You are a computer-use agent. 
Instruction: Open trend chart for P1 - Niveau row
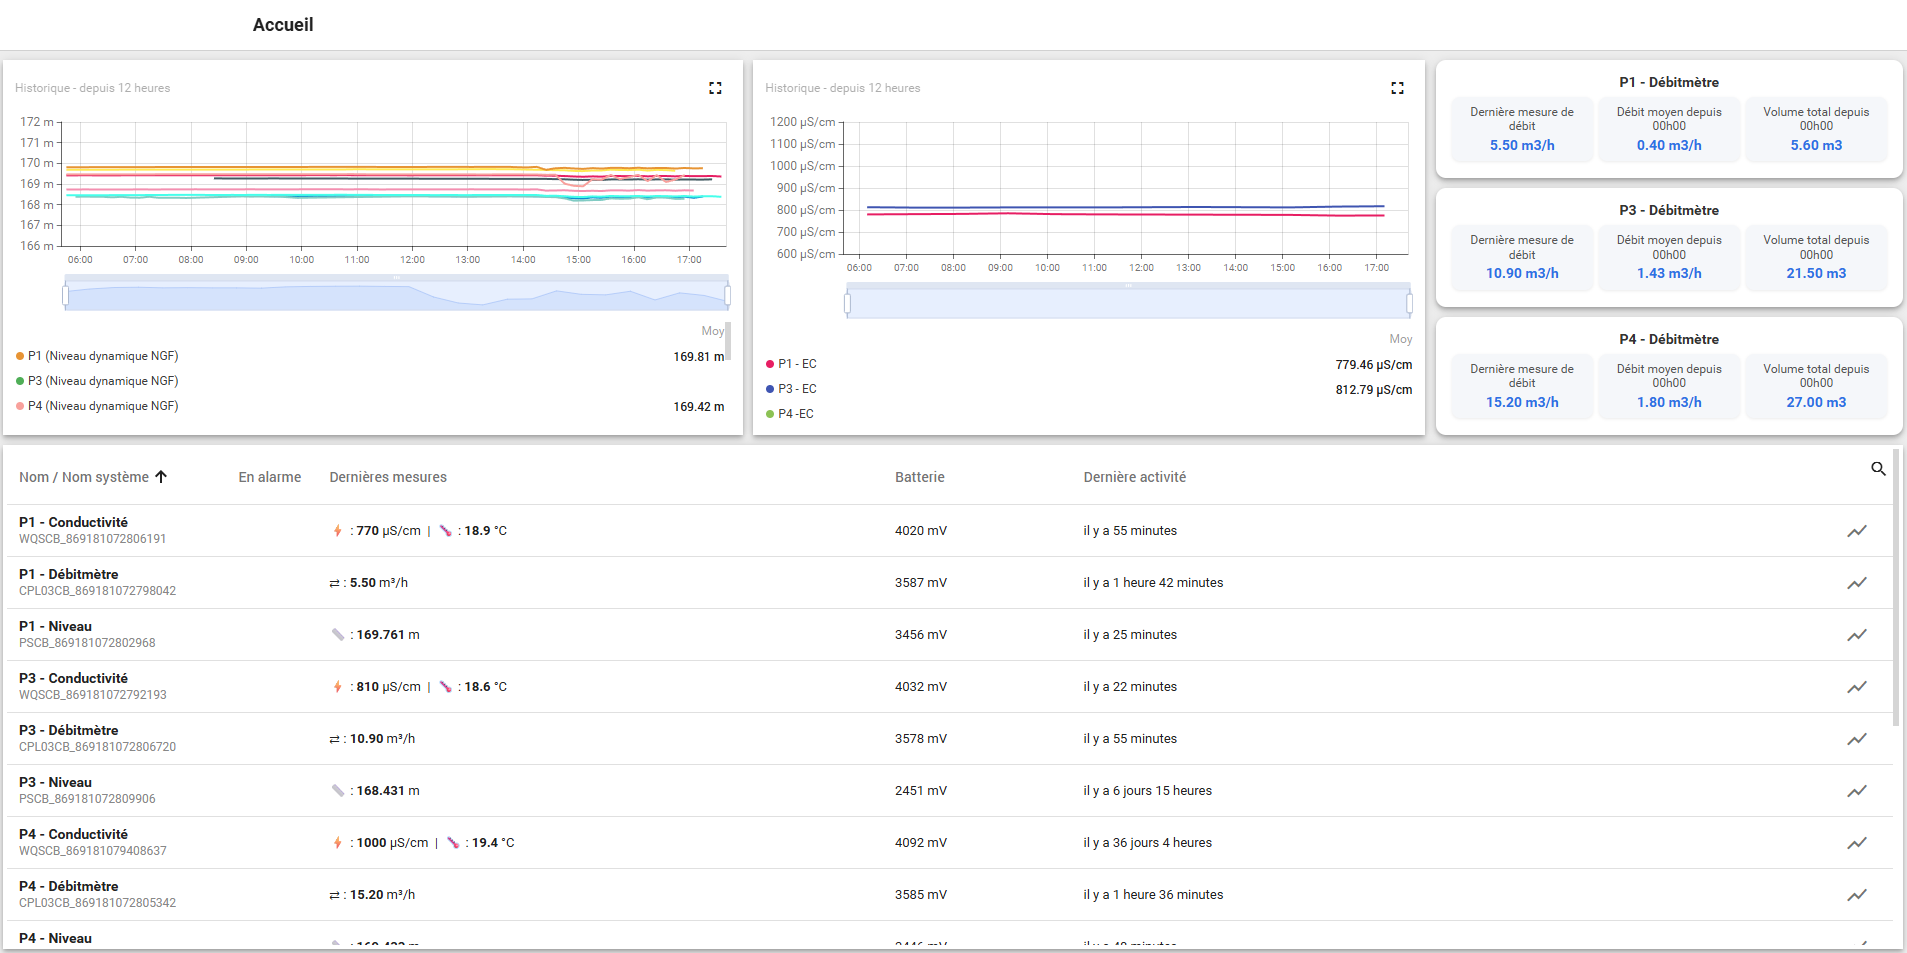pos(1857,635)
